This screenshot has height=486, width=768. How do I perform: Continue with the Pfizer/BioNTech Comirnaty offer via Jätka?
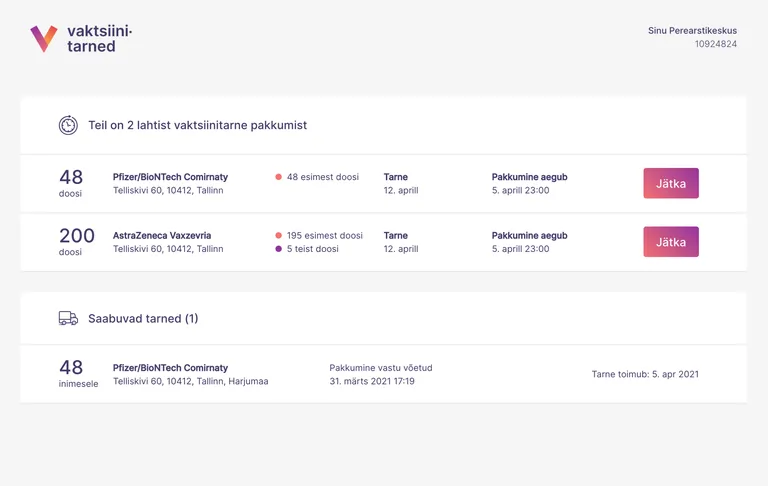pos(671,183)
